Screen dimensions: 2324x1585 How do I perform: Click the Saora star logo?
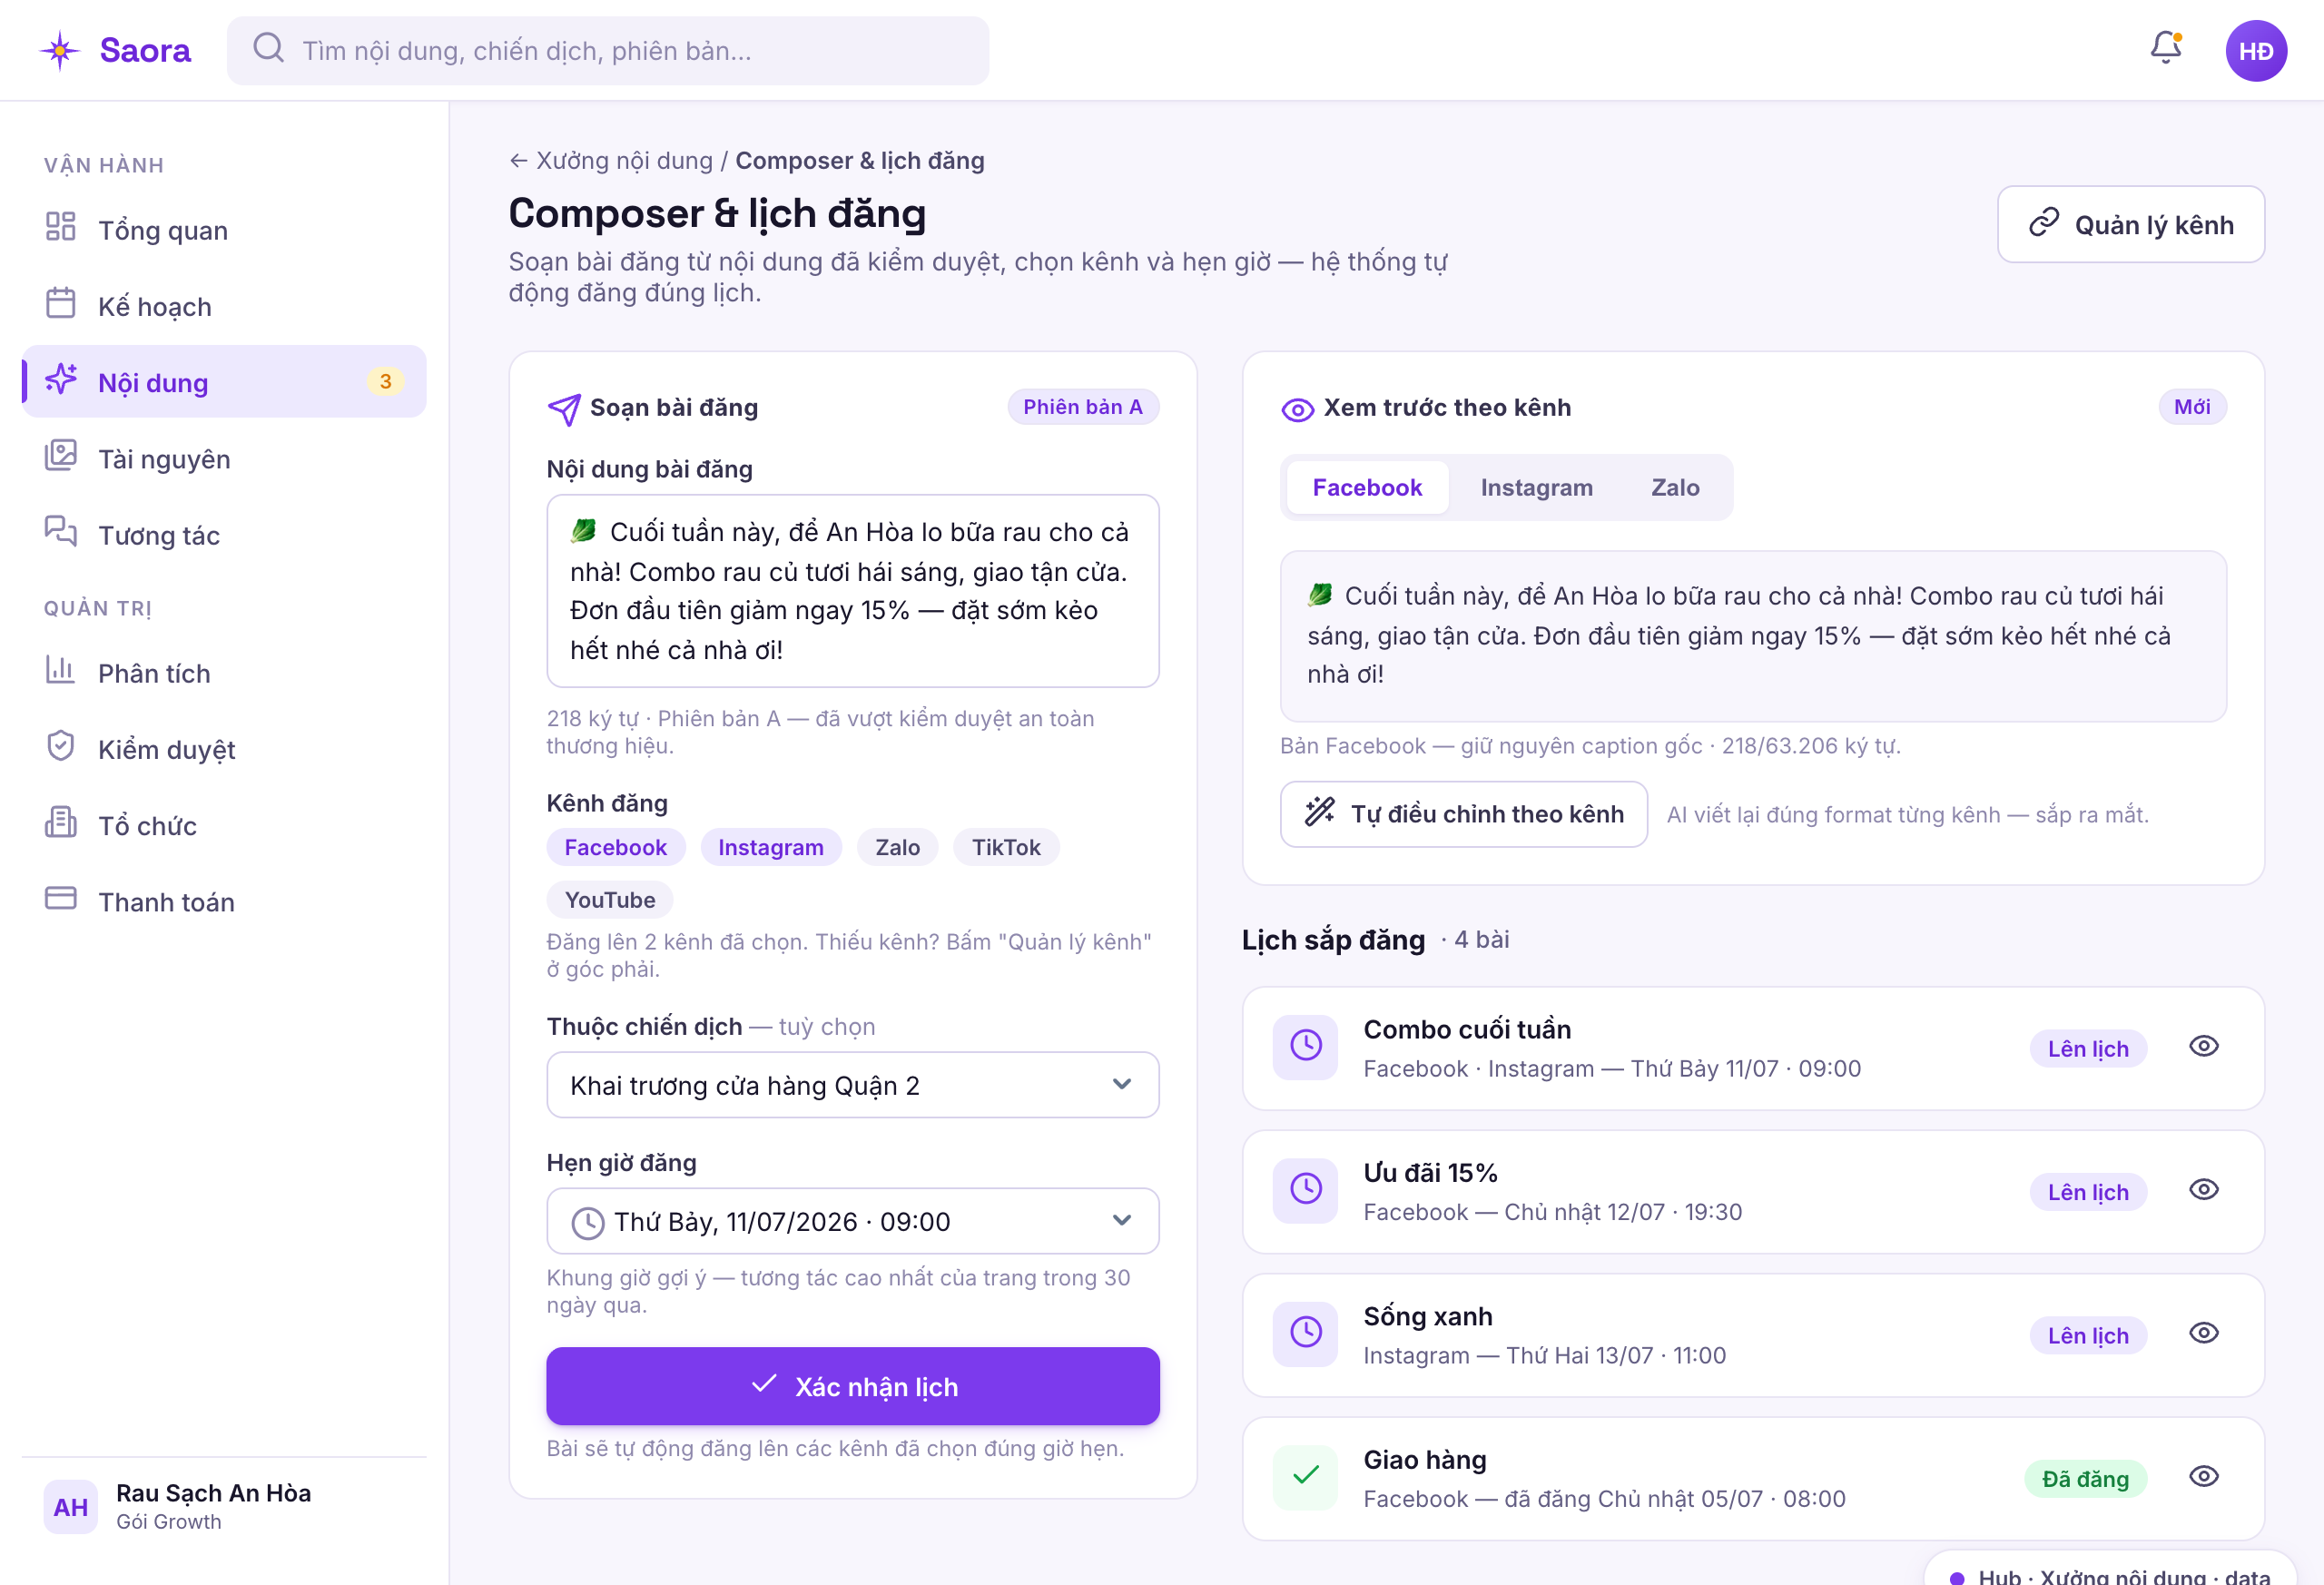click(x=60, y=50)
